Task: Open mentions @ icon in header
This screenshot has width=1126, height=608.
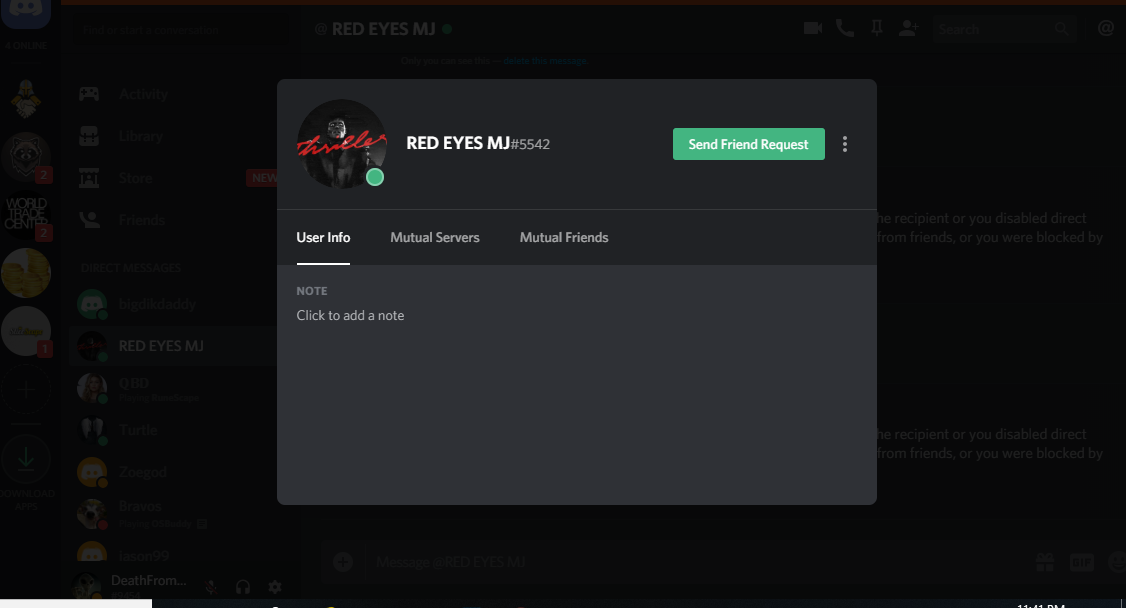Action: (x=1106, y=29)
